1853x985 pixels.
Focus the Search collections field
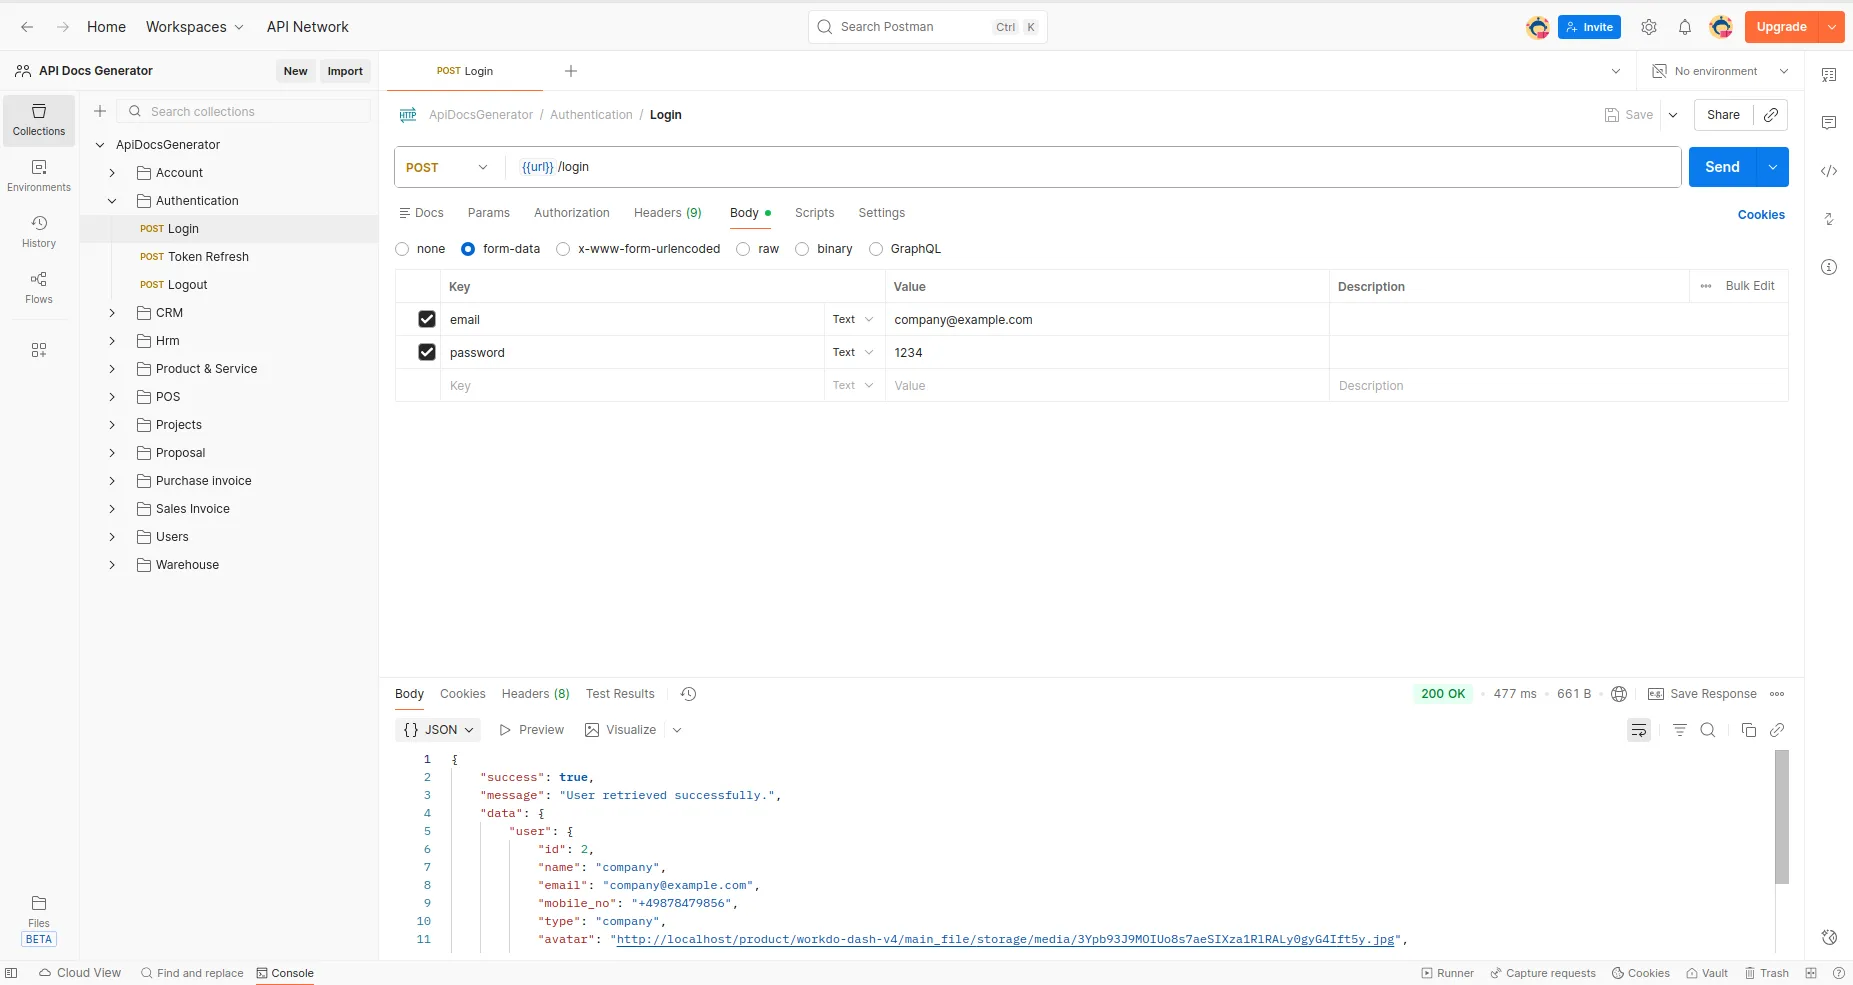pyautogui.click(x=244, y=112)
